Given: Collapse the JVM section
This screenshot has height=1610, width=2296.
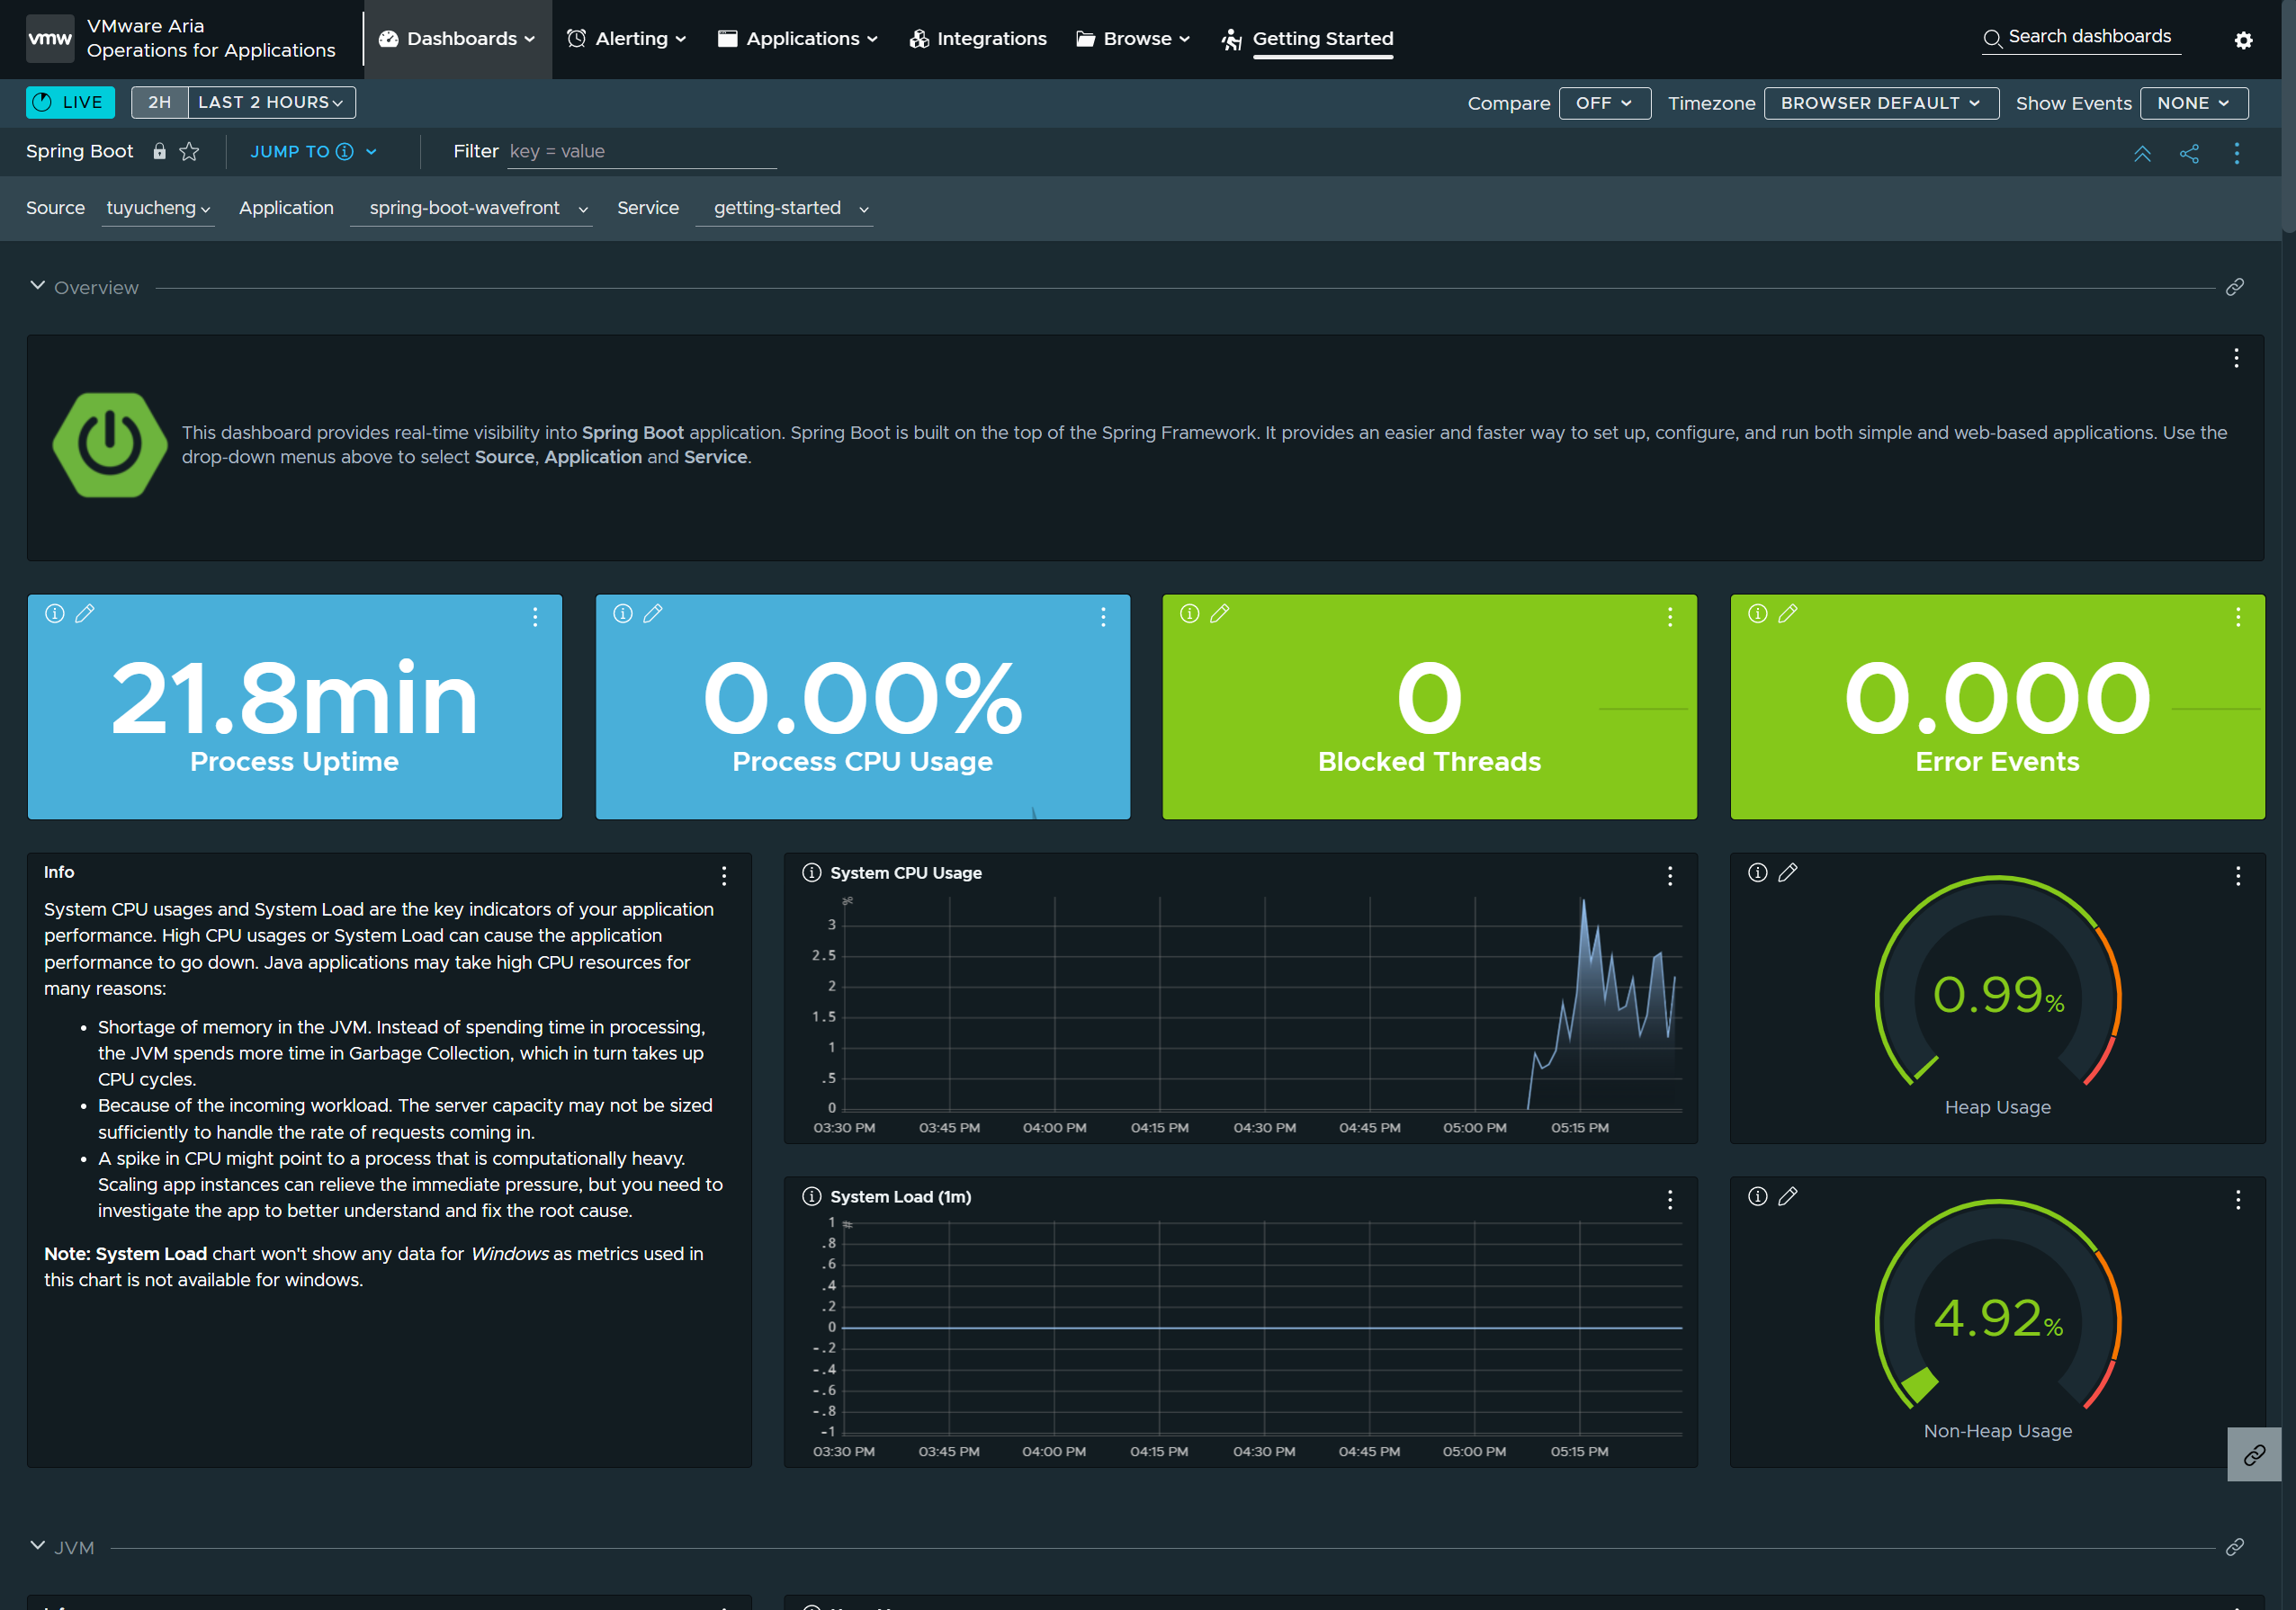Looking at the screenshot, I should tap(38, 1546).
